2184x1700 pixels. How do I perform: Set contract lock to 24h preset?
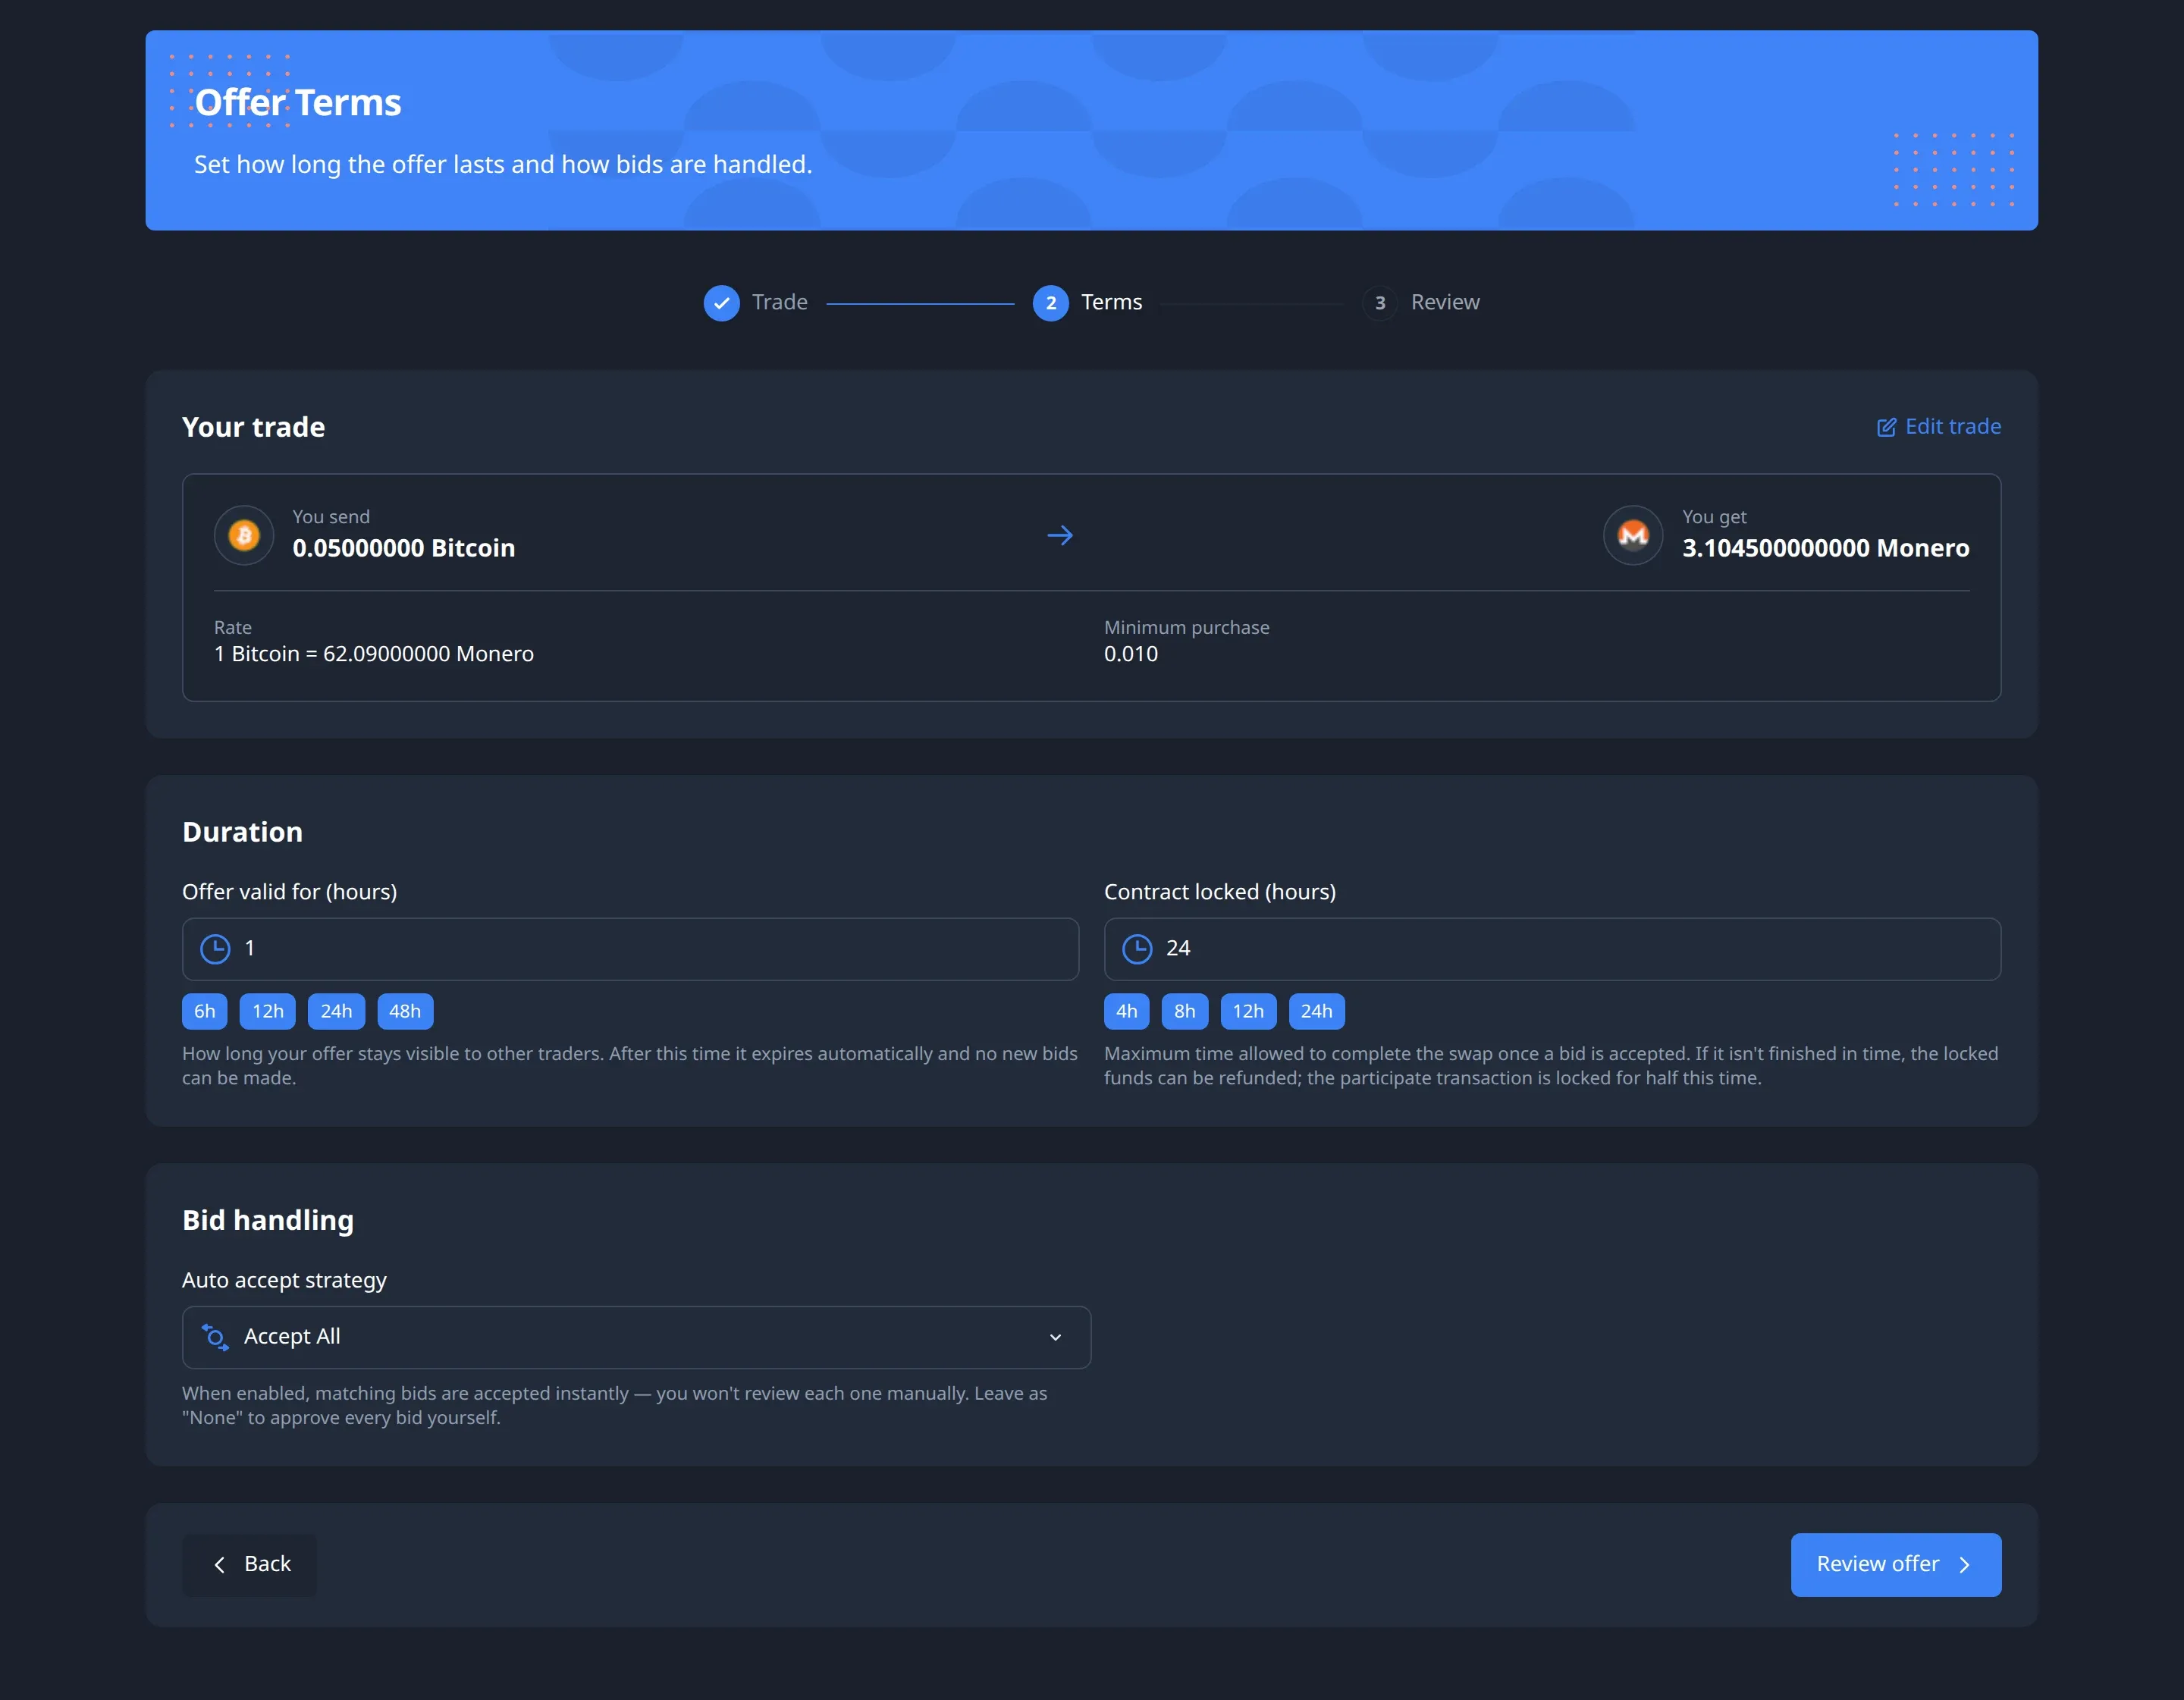click(x=1317, y=1011)
